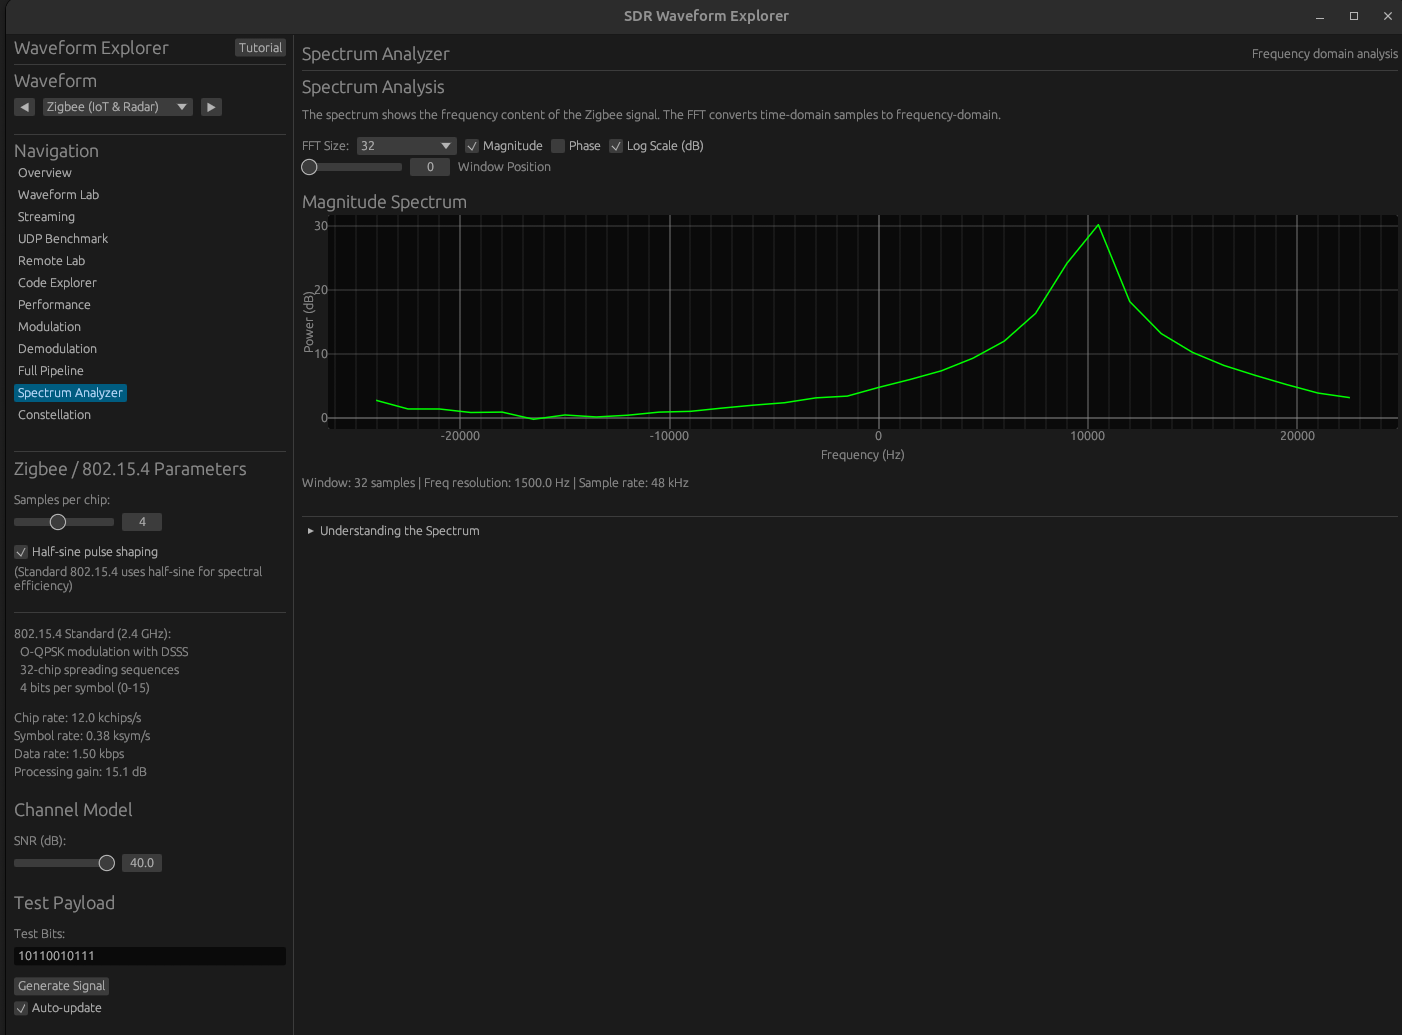Select Constellation in the navigation list
The image size is (1402, 1035).
(54, 414)
